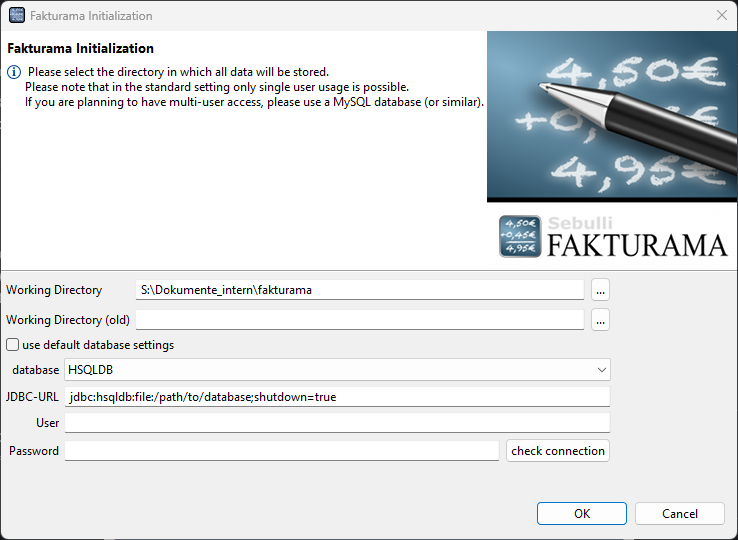
Task: Confirm the dialog with OK
Action: [582, 513]
